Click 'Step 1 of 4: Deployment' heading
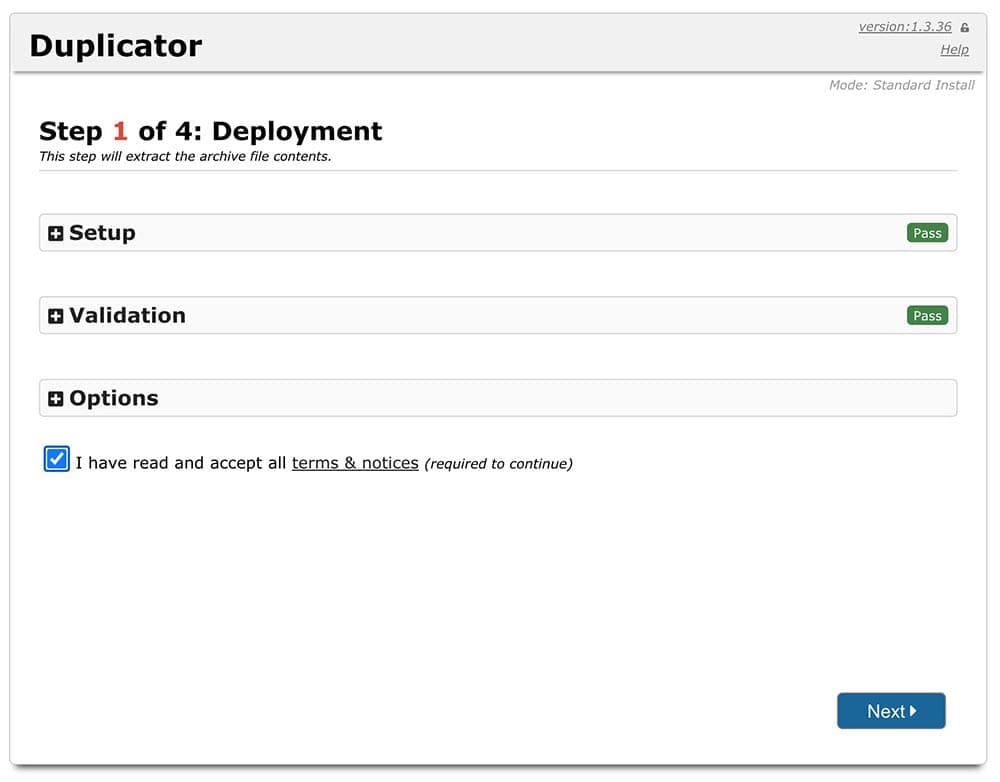1000x782 pixels. click(x=210, y=131)
